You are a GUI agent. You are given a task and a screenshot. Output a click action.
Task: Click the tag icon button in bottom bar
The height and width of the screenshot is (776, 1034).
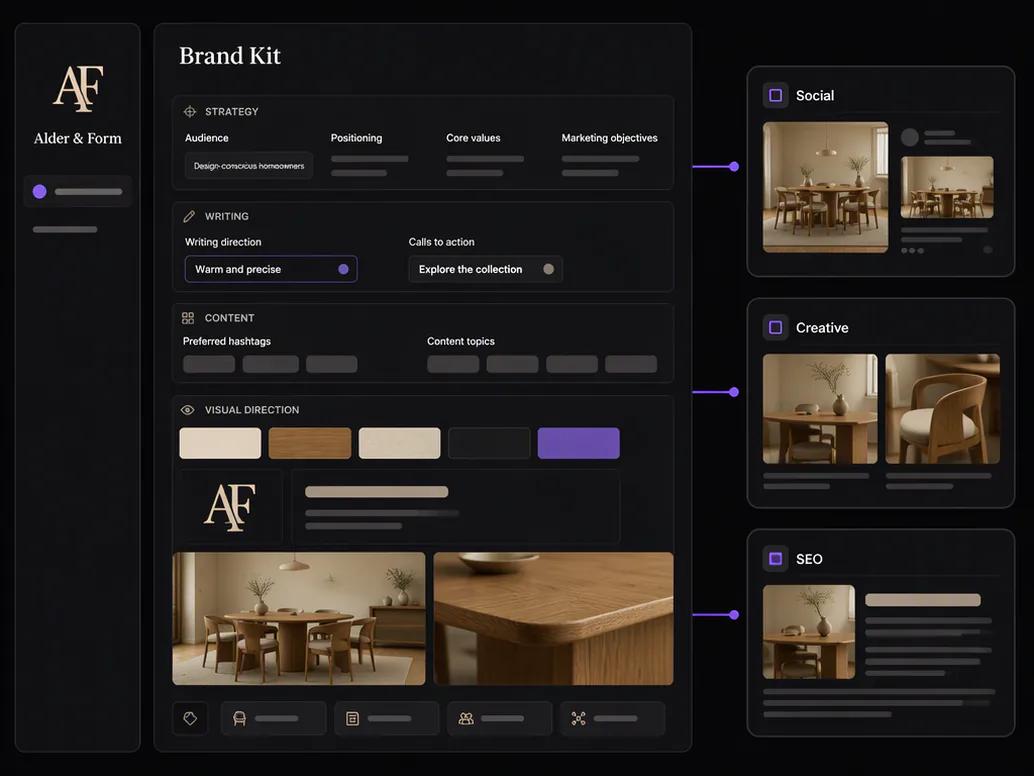[190, 719]
